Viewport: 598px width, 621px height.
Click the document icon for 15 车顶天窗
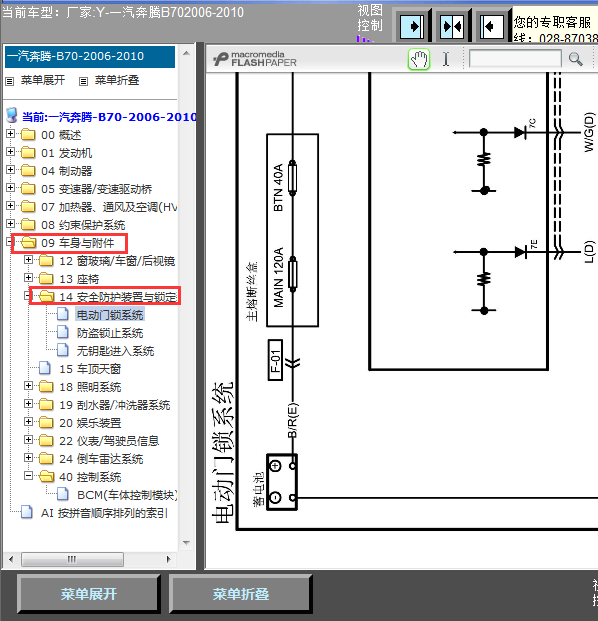45,368
